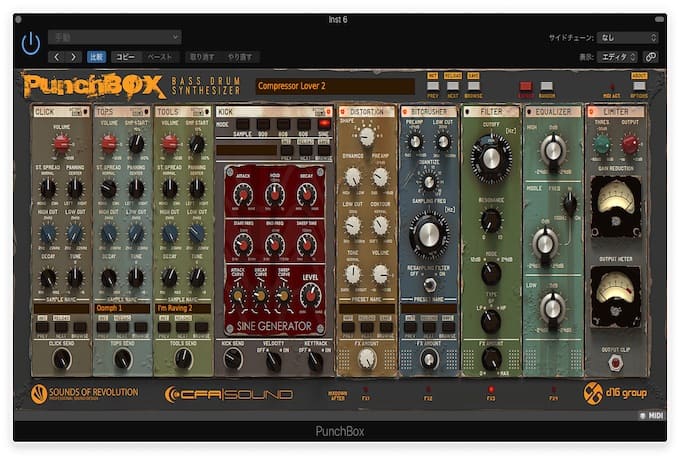
Task: Click the I'm Raving 2 sample name
Action: 183,308
